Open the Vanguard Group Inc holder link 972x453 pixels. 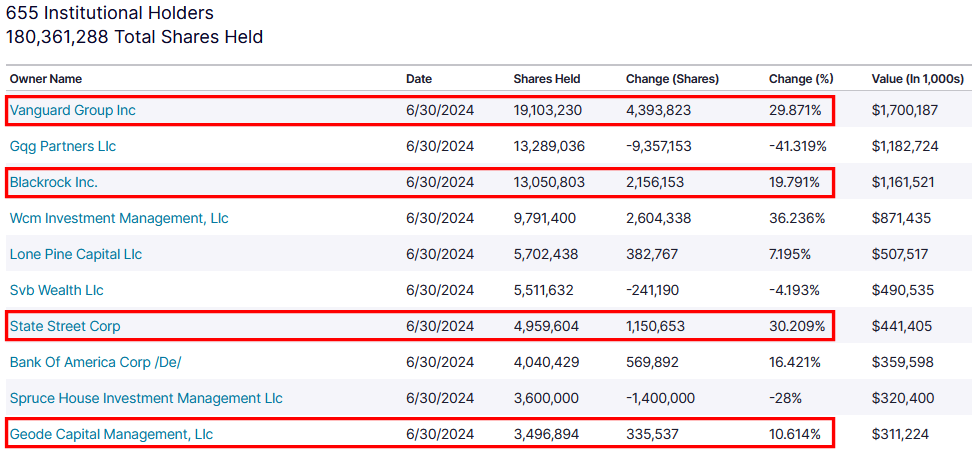coord(73,111)
